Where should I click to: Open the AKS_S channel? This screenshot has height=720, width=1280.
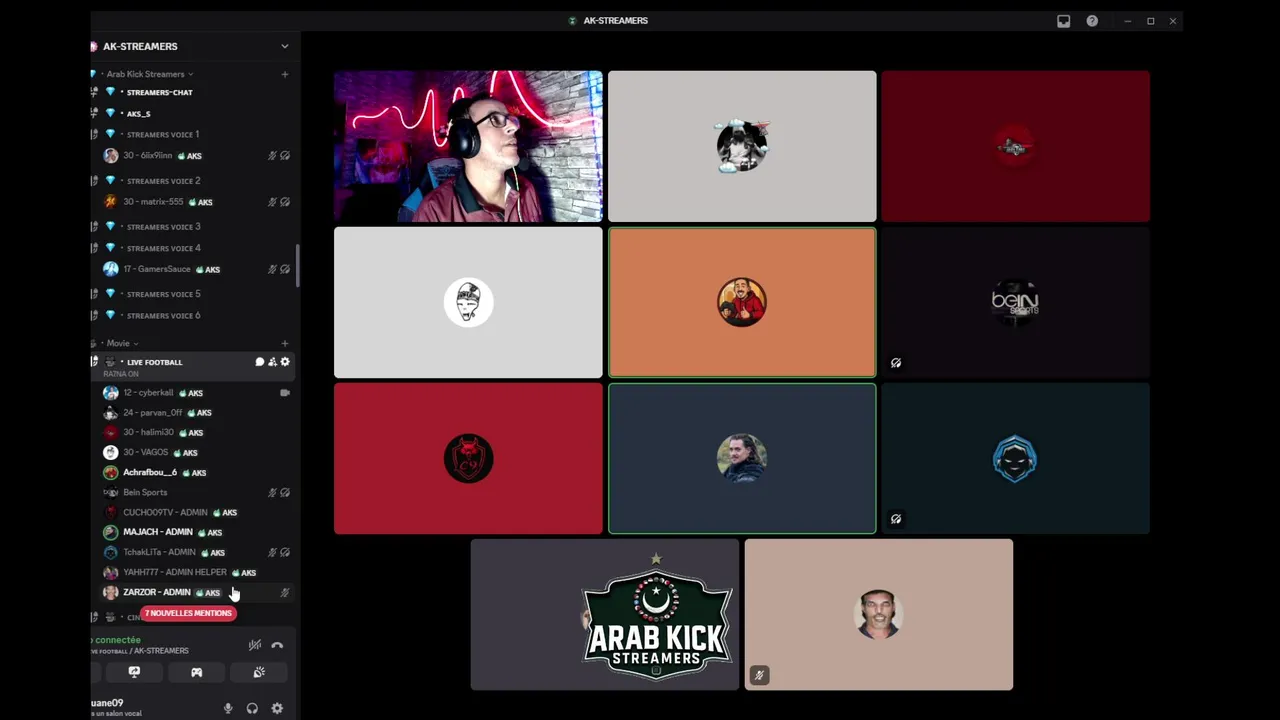tap(138, 114)
